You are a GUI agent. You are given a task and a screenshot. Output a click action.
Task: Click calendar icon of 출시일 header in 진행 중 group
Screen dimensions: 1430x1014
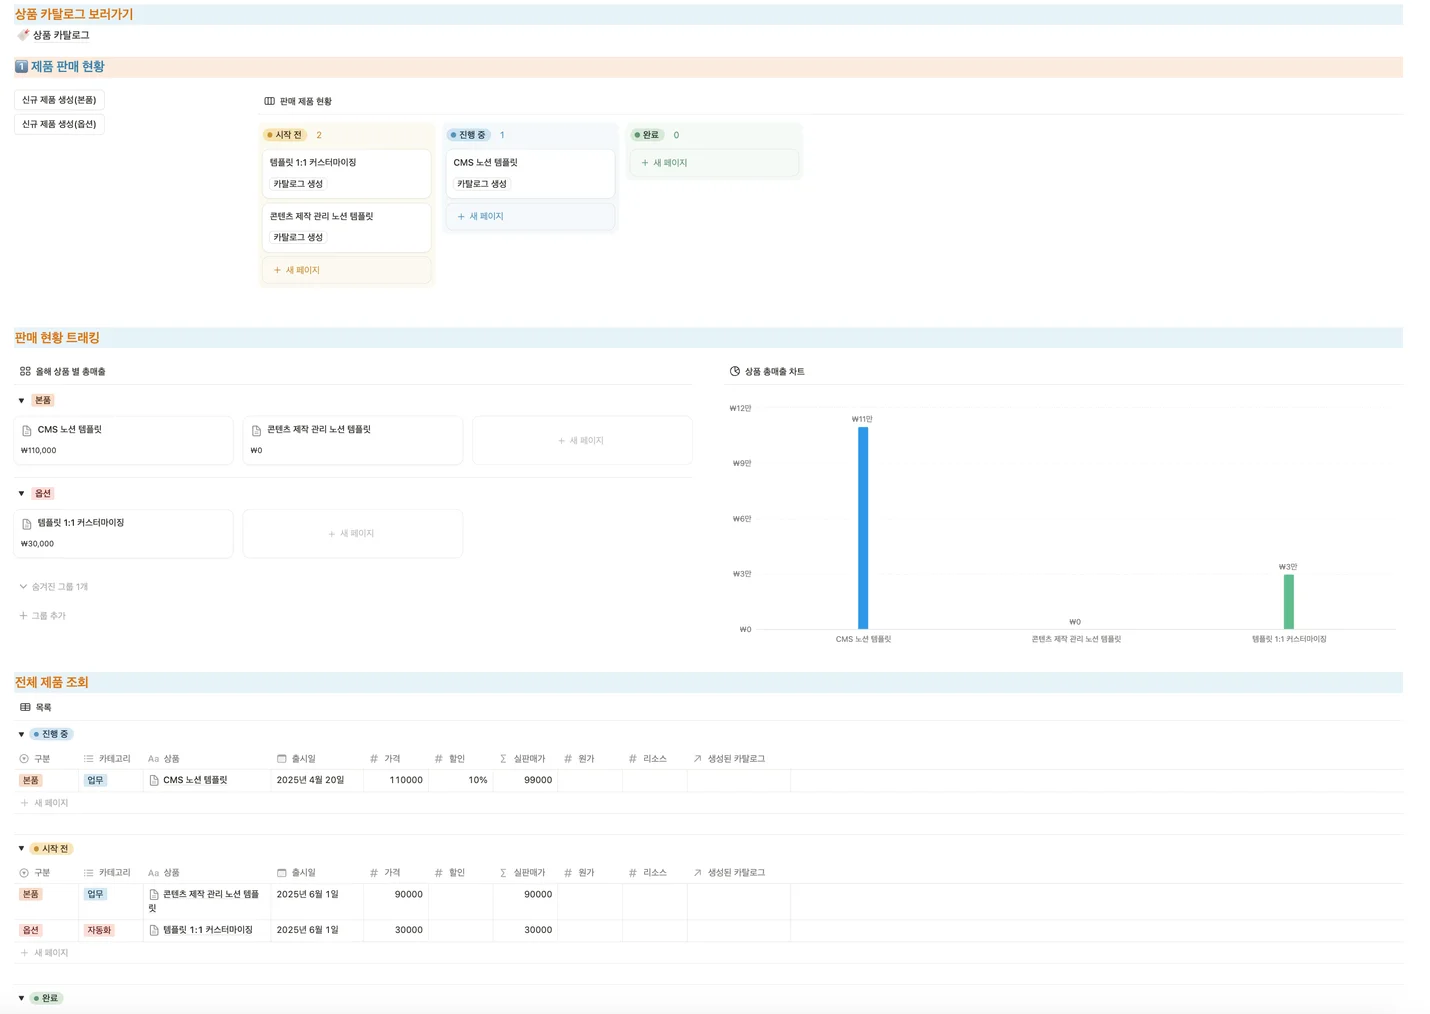click(x=282, y=759)
